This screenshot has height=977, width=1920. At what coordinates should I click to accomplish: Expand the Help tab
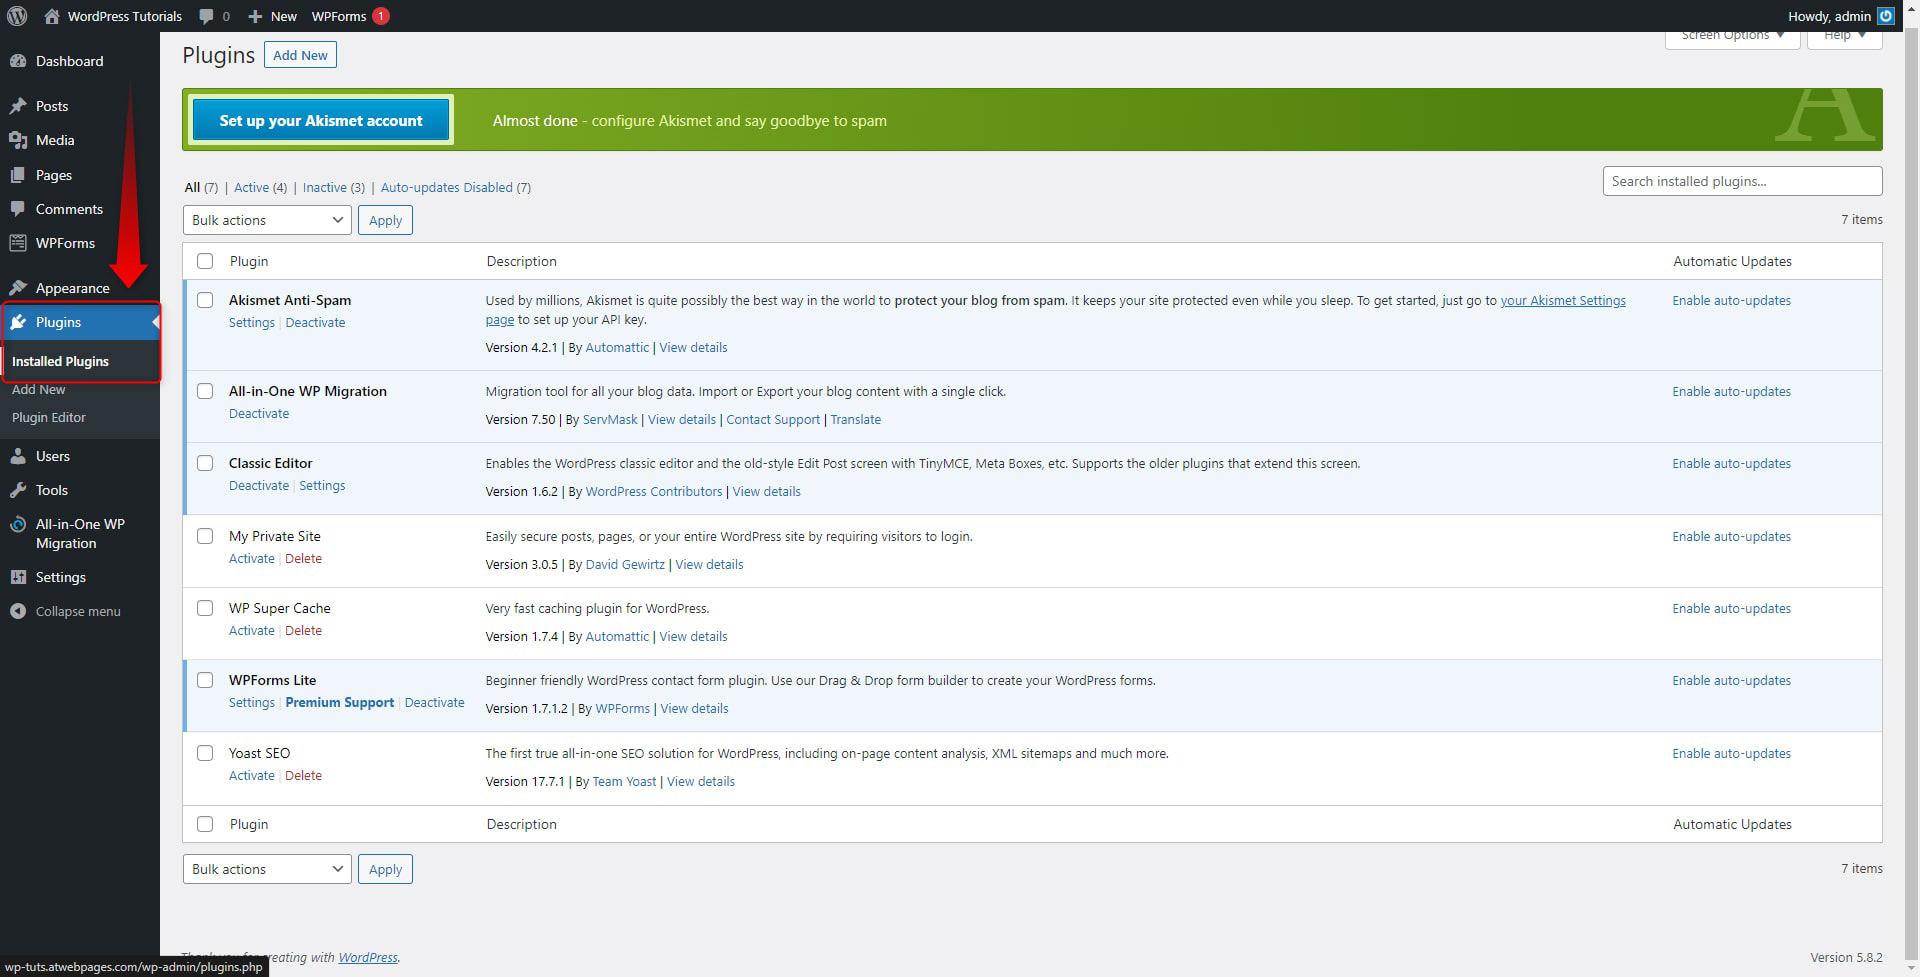click(x=1845, y=38)
